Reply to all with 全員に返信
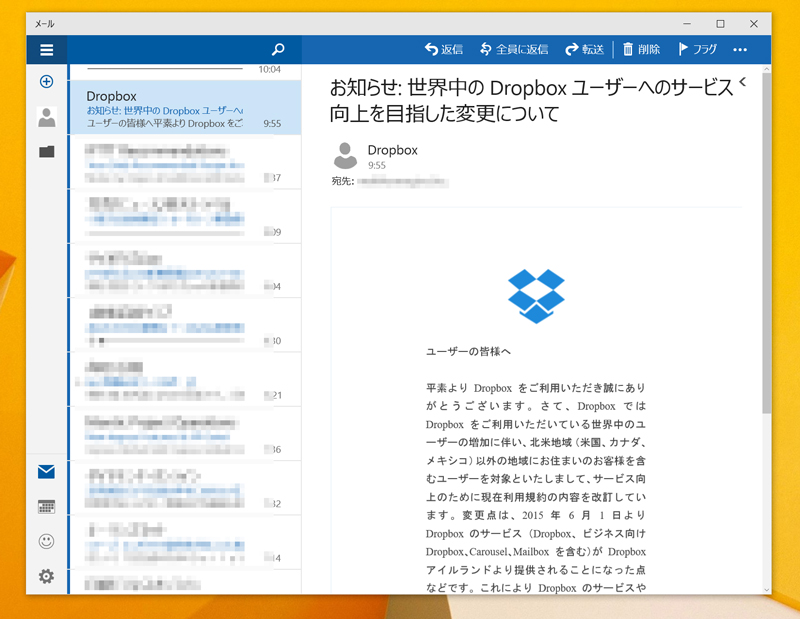 pos(514,49)
